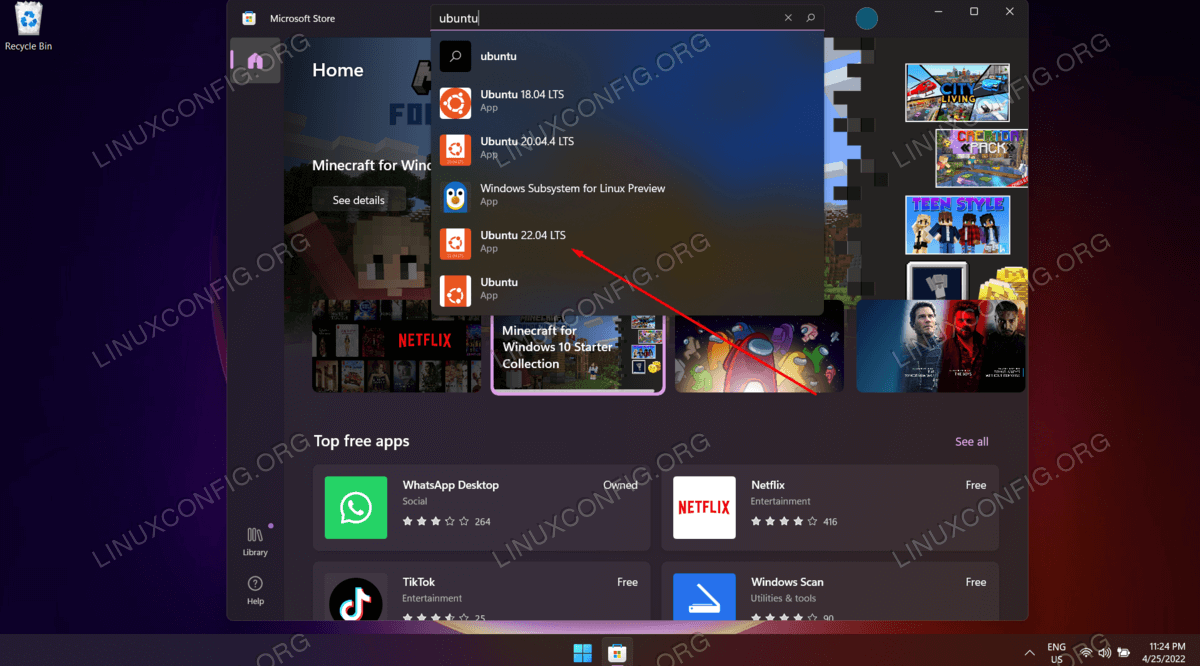
Task: Open the movie poster banner with two men
Action: [x=941, y=346]
